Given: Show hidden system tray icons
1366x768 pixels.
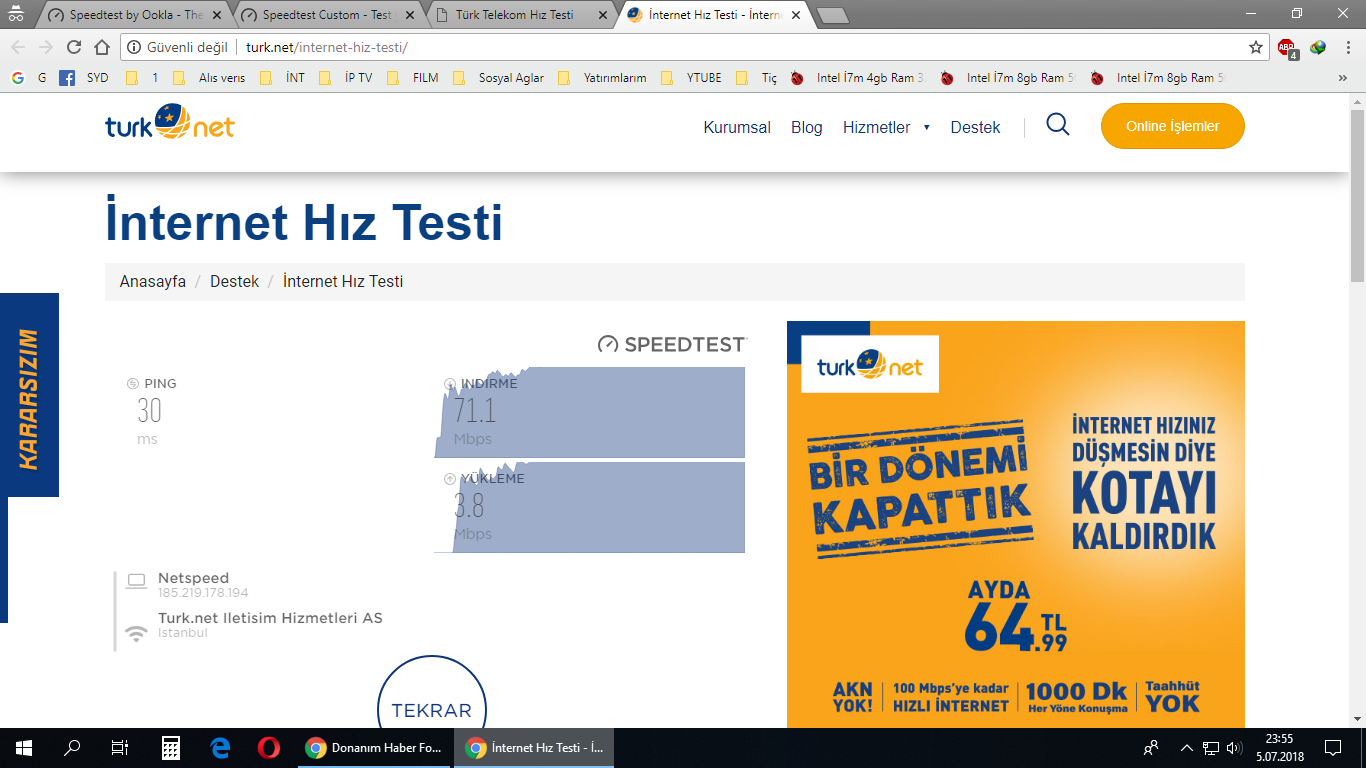Looking at the screenshot, I should point(1187,748).
